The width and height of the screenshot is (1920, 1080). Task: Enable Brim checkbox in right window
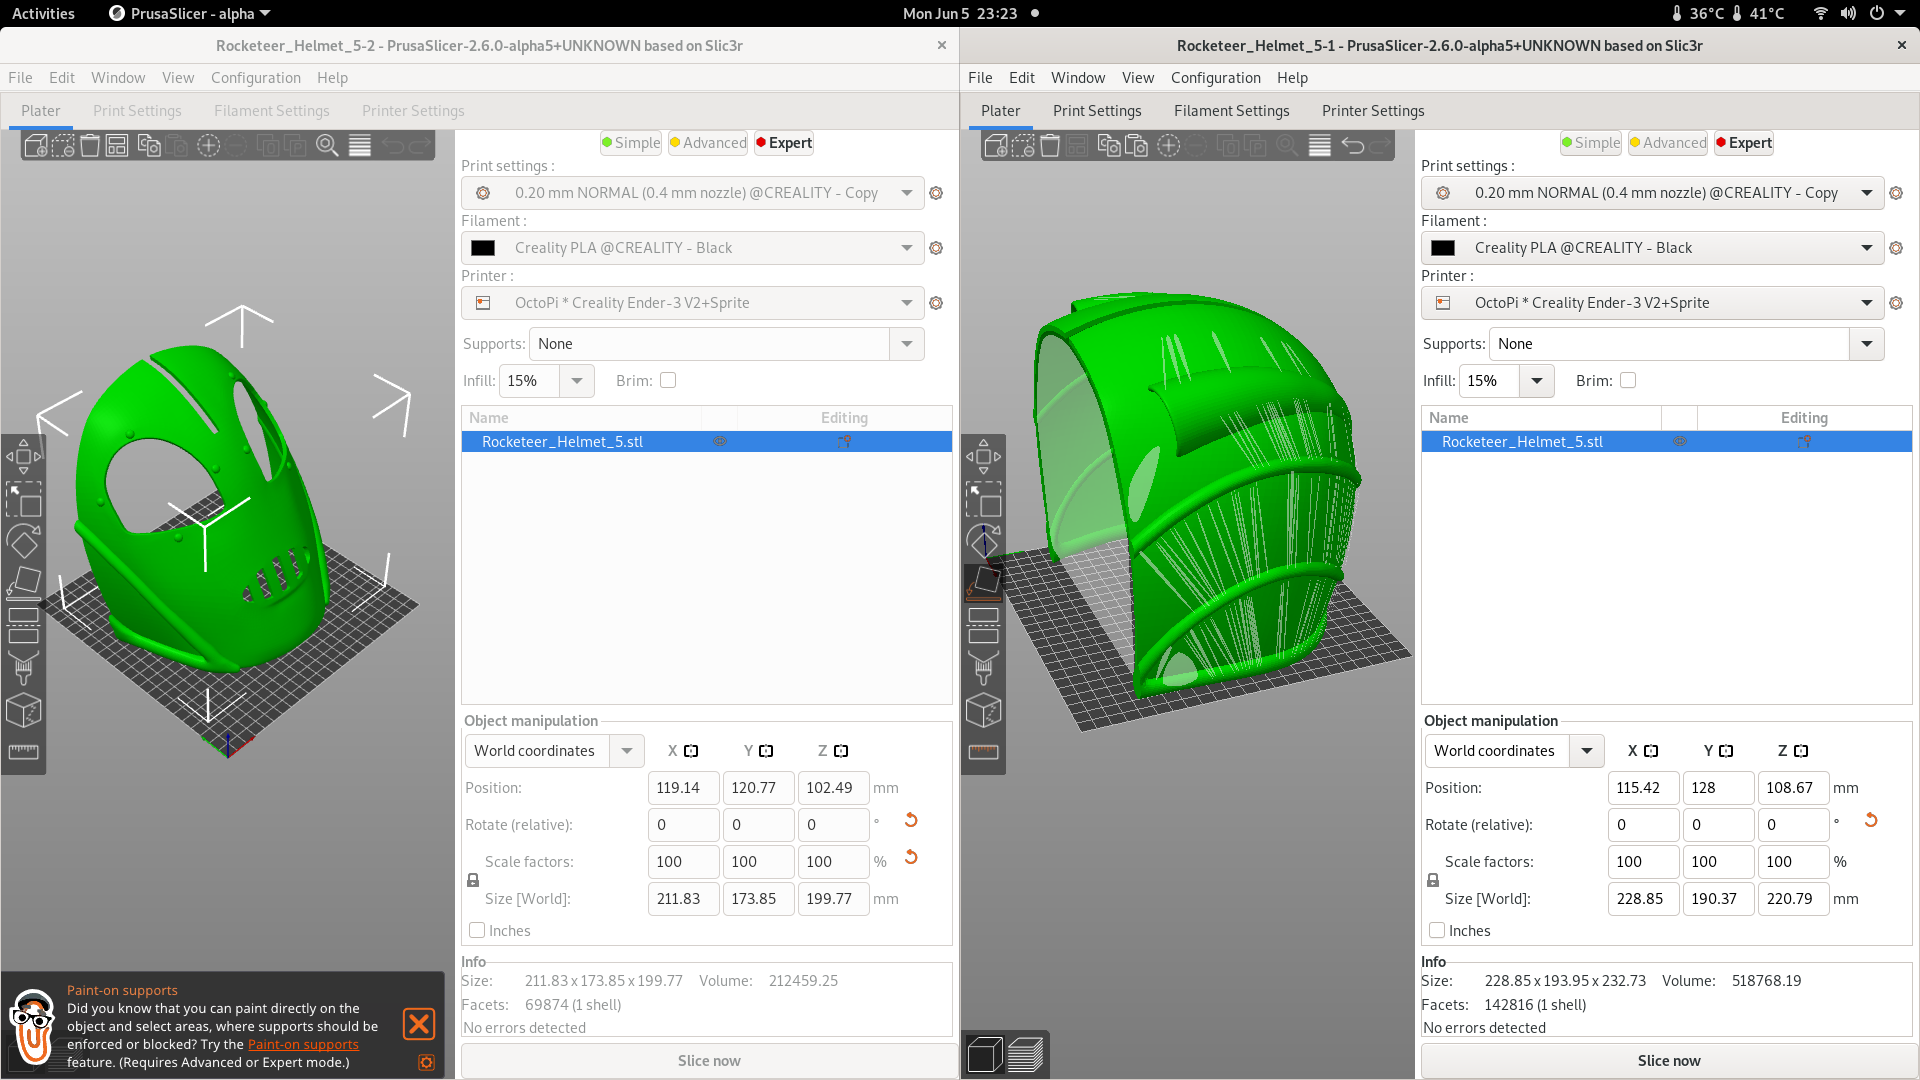click(x=1628, y=380)
